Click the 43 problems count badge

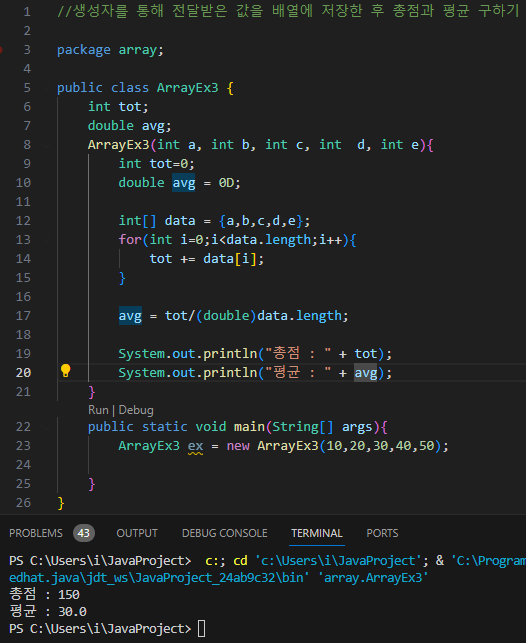tap(84, 533)
